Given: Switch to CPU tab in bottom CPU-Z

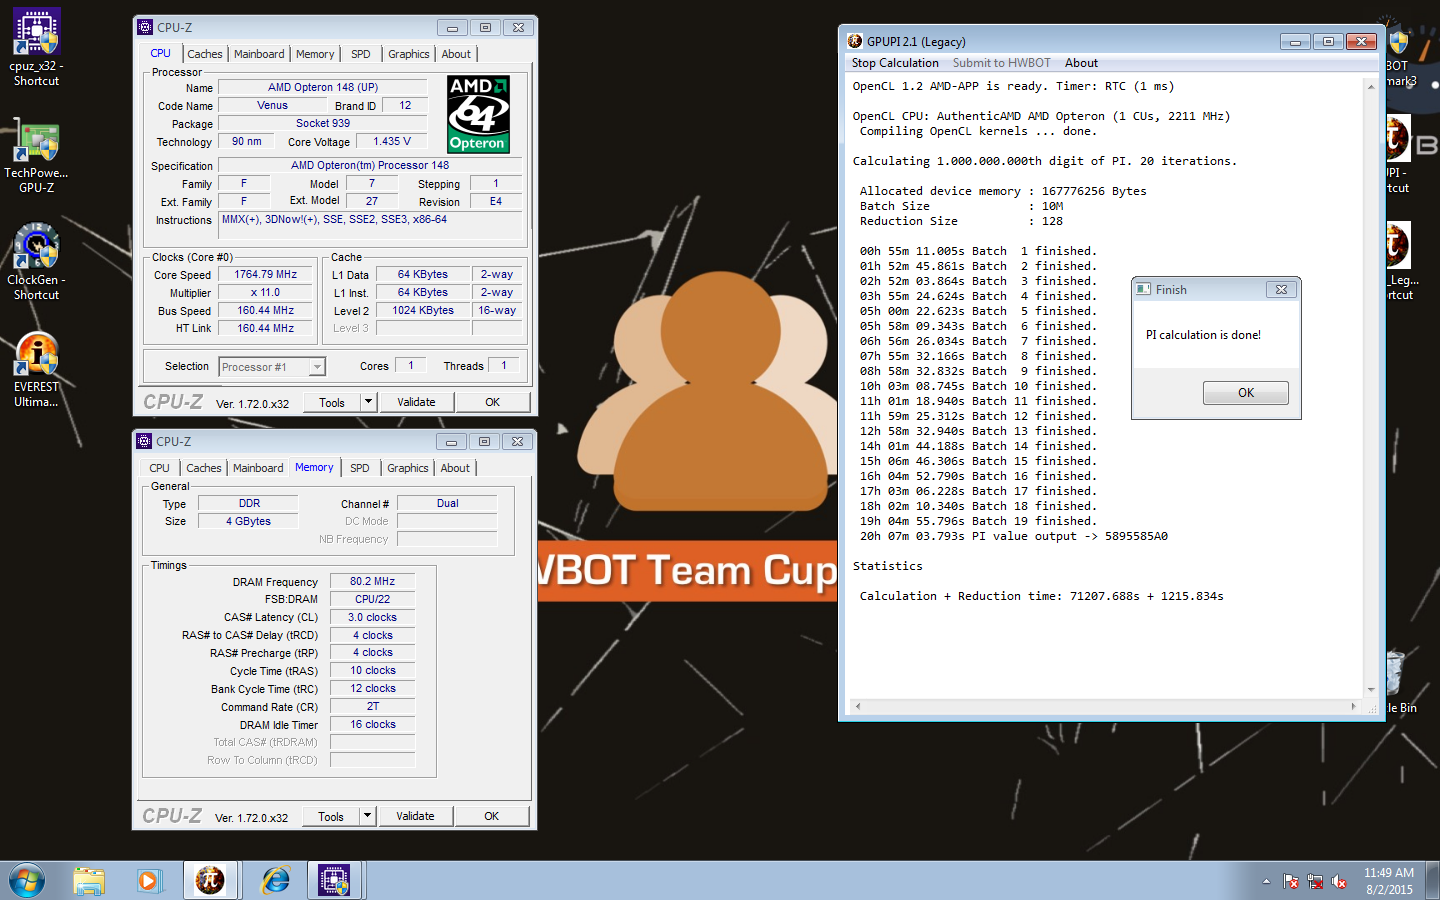Looking at the screenshot, I should (x=160, y=468).
